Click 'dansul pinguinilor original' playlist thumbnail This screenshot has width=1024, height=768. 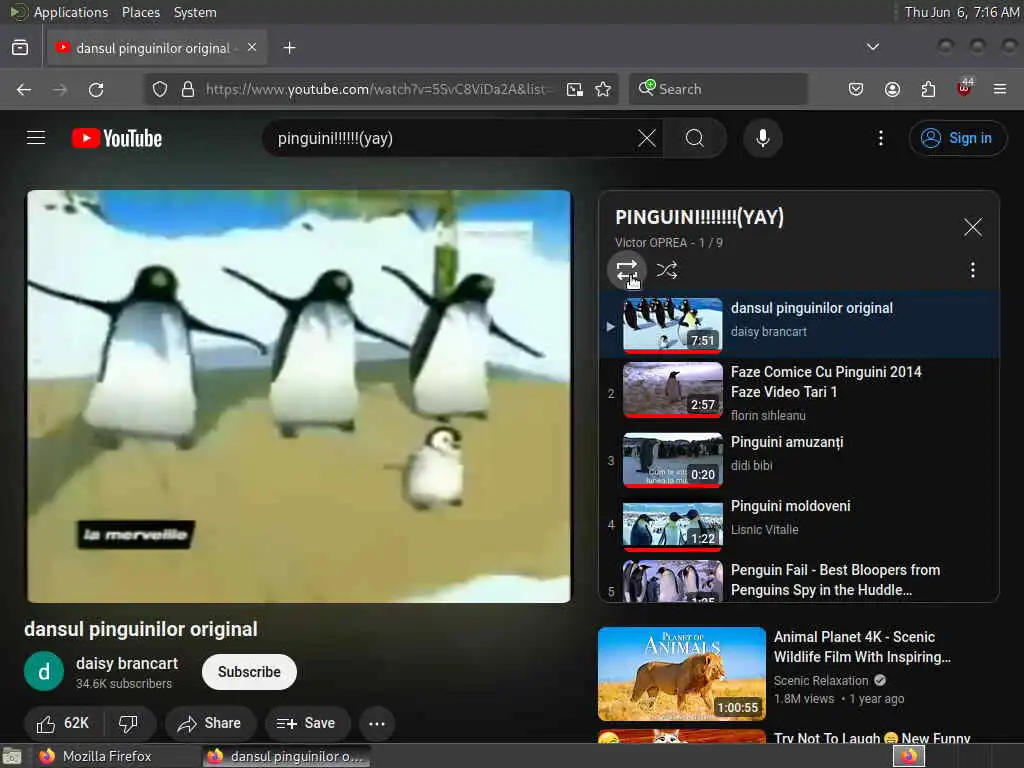coord(673,325)
